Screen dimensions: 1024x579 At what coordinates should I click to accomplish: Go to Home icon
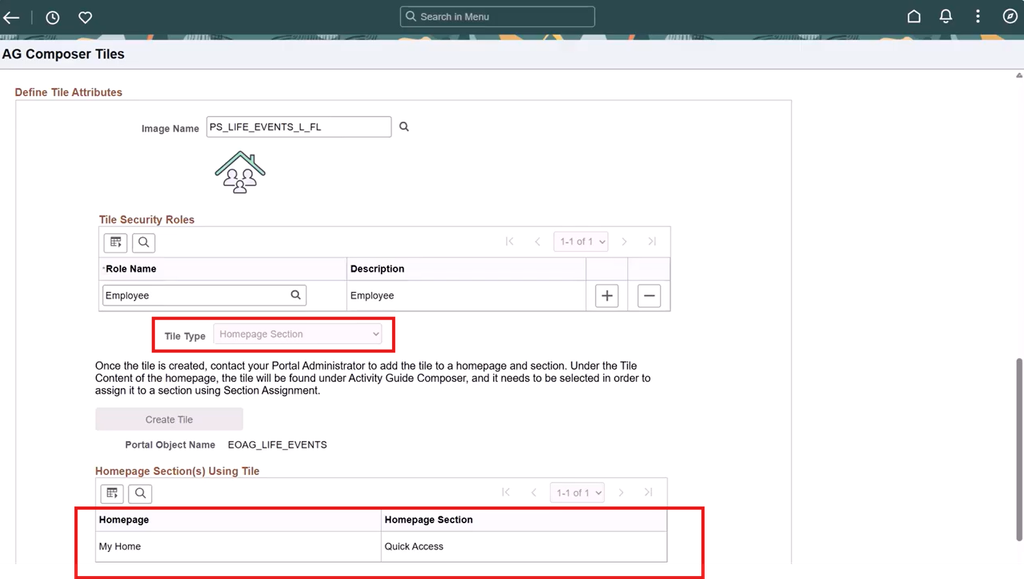tap(914, 16)
